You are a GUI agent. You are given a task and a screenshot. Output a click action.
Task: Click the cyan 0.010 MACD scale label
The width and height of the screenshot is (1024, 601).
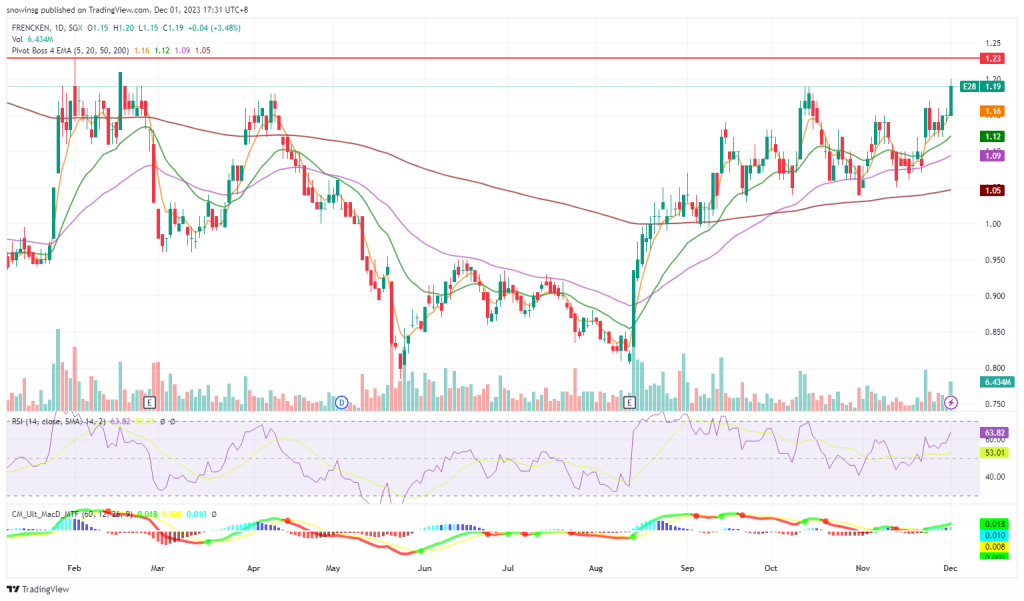coord(994,535)
